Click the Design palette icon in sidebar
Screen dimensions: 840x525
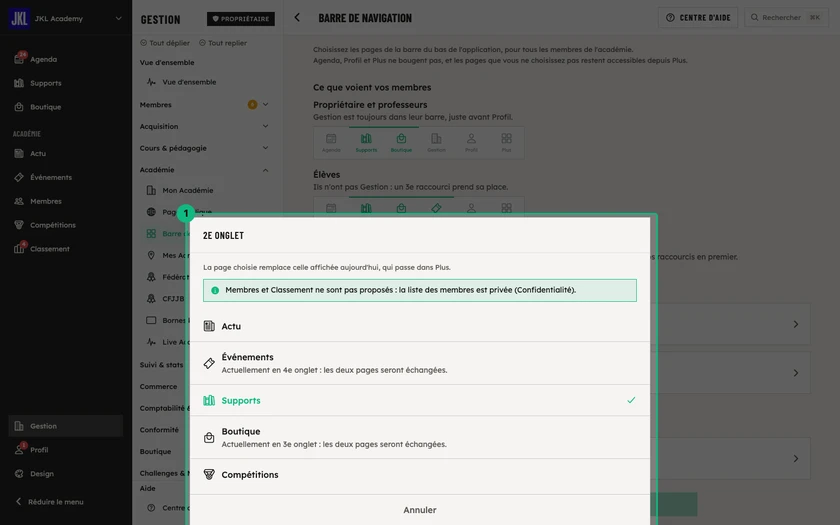pyautogui.click(x=19, y=474)
